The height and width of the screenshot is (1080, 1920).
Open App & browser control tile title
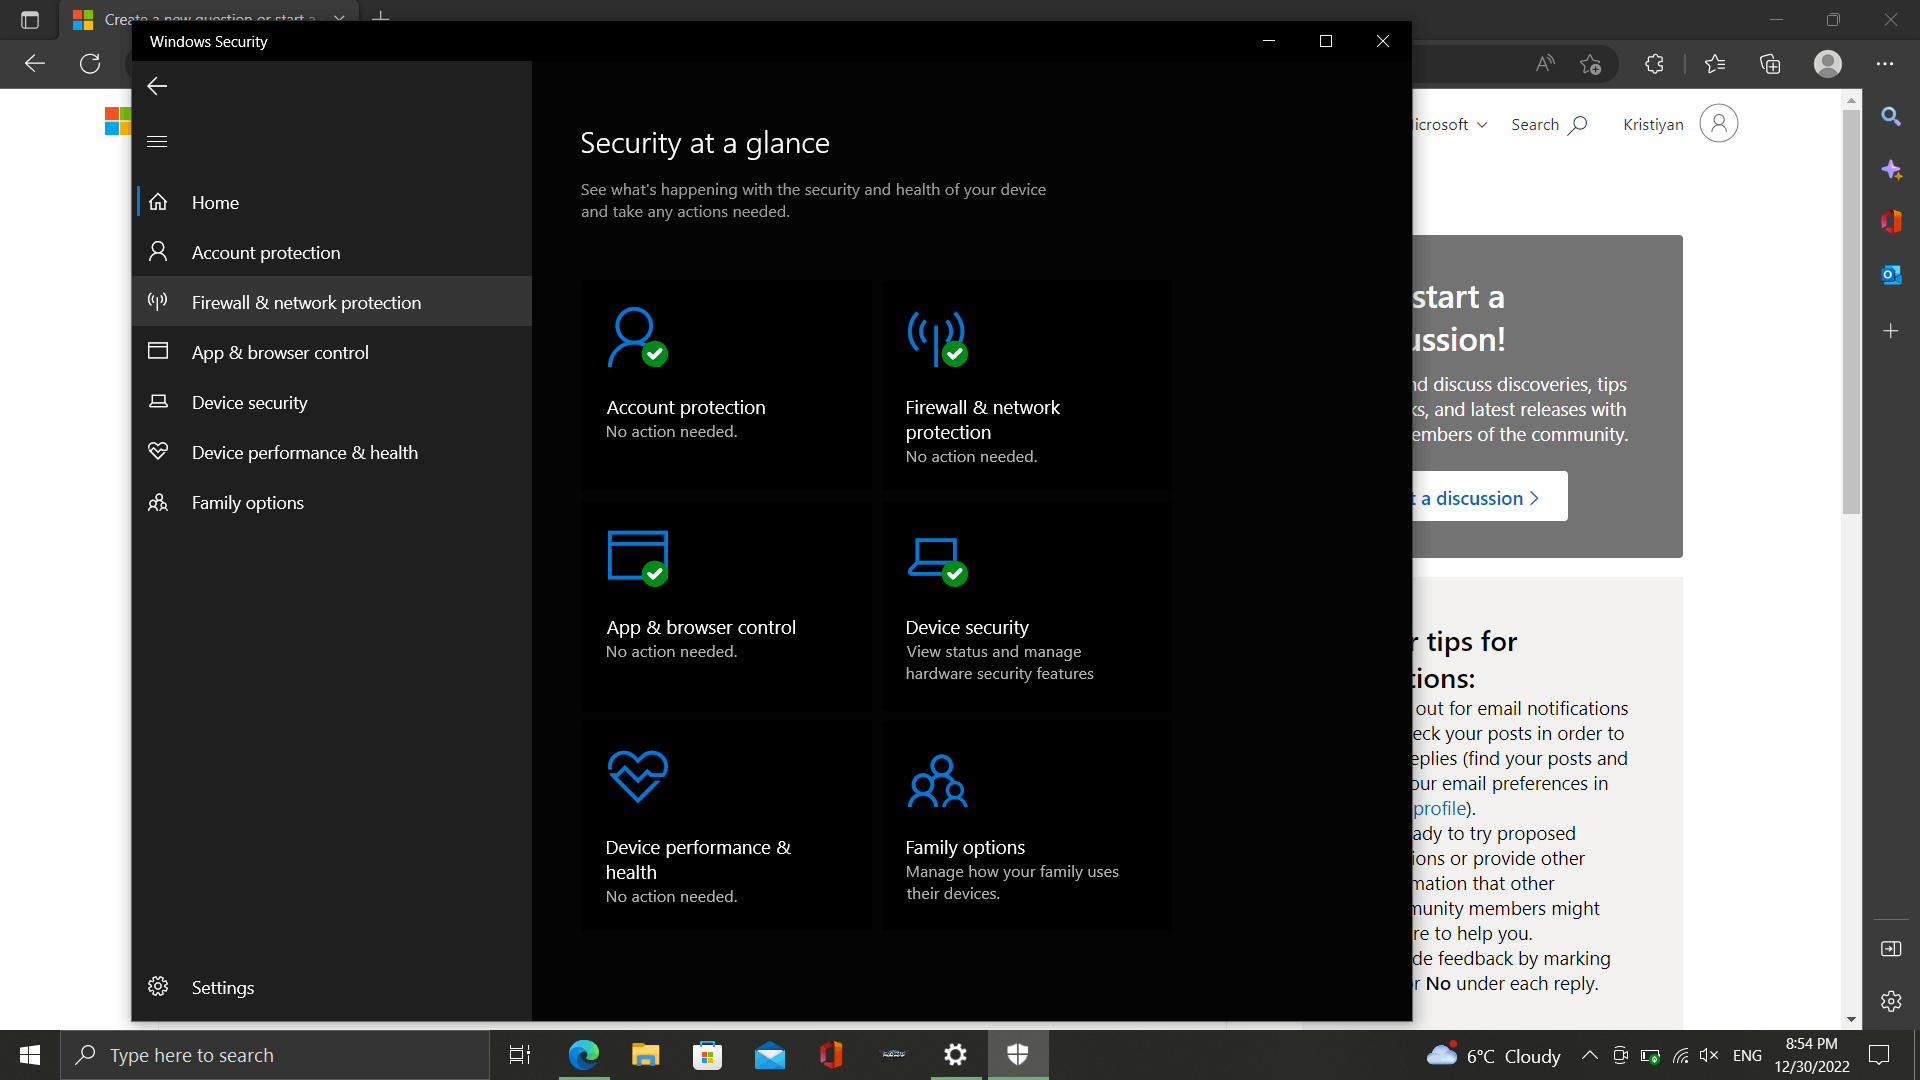tap(700, 627)
